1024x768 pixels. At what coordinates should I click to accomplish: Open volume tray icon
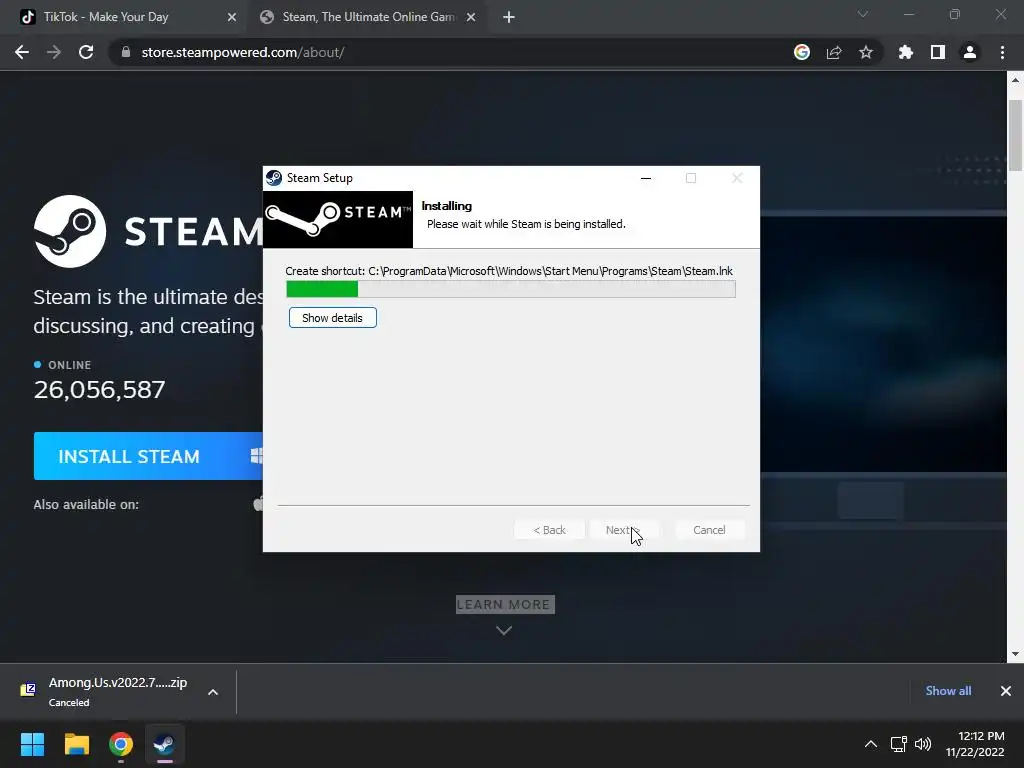pyautogui.click(x=923, y=744)
